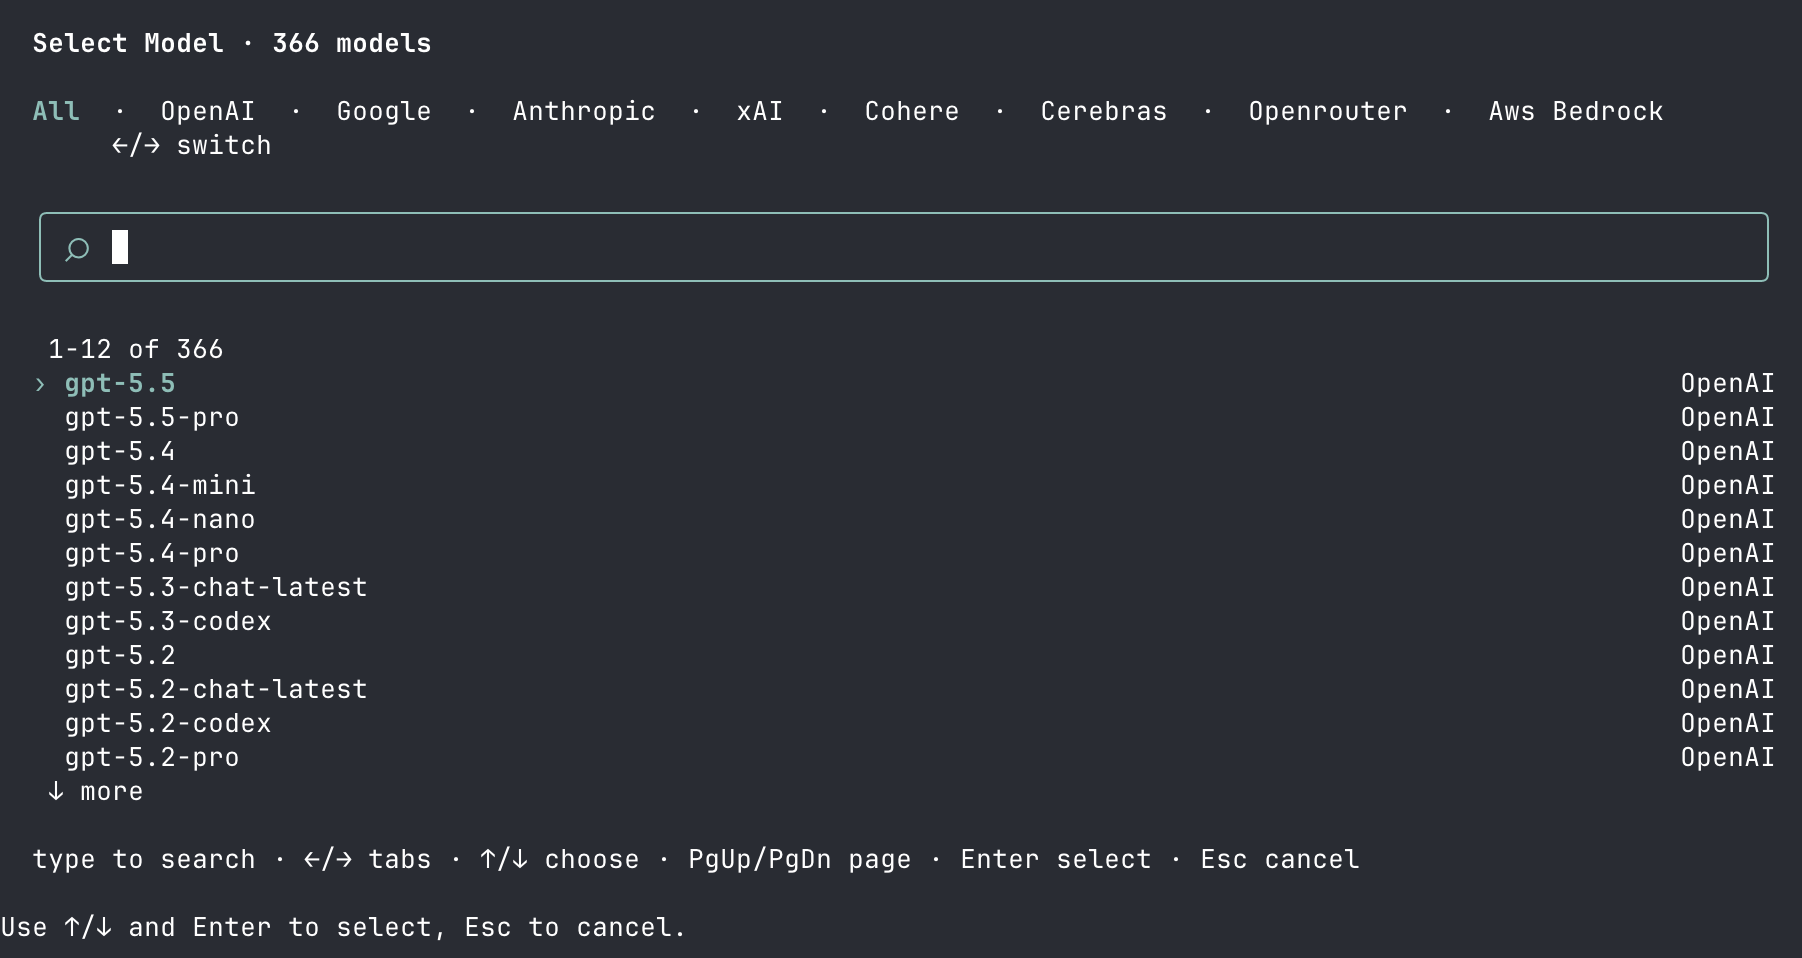Image resolution: width=1802 pixels, height=958 pixels.
Task: Open the Openrouter provider tab
Action: 1328,111
